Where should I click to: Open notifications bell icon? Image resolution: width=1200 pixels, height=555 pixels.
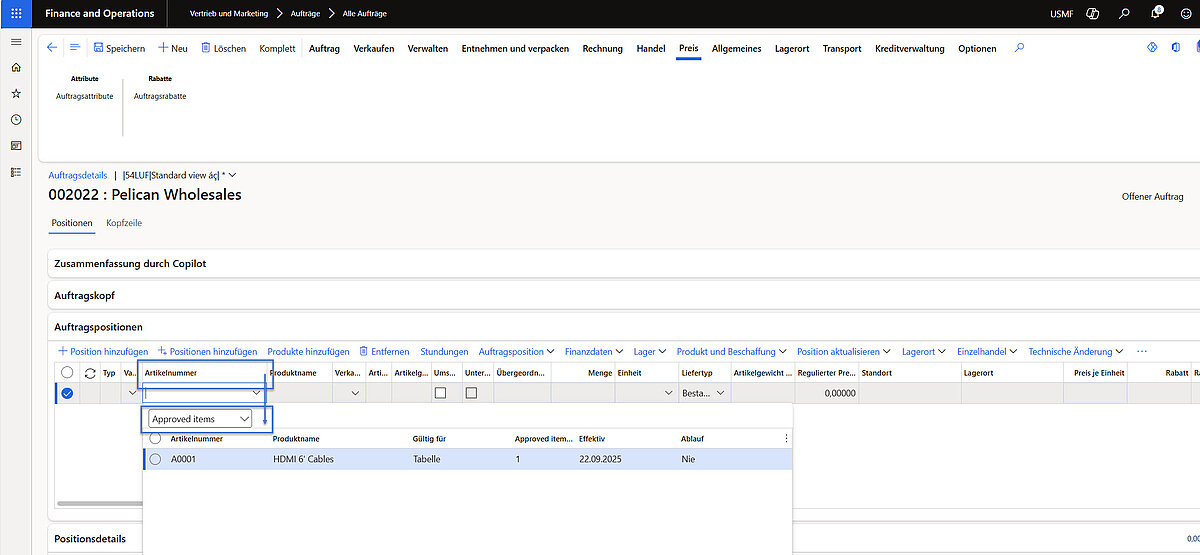(x=1156, y=14)
